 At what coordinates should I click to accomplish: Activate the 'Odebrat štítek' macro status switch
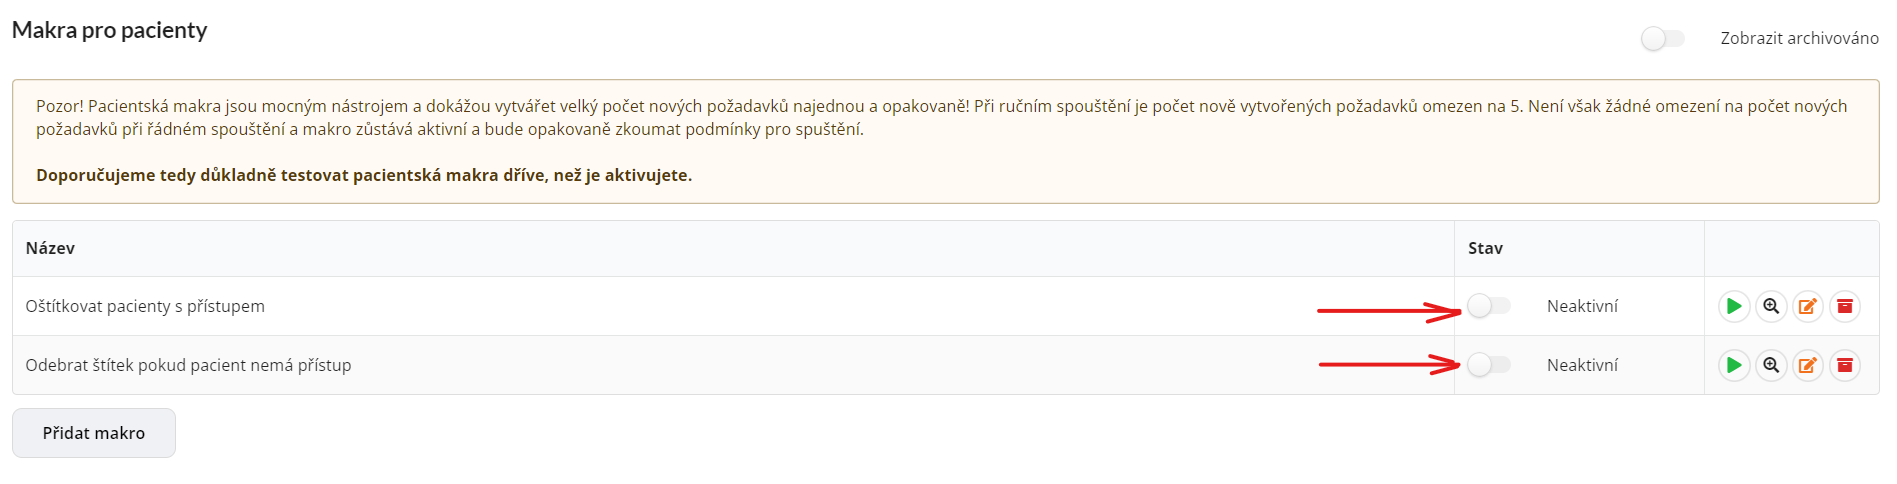pyautogui.click(x=1489, y=365)
